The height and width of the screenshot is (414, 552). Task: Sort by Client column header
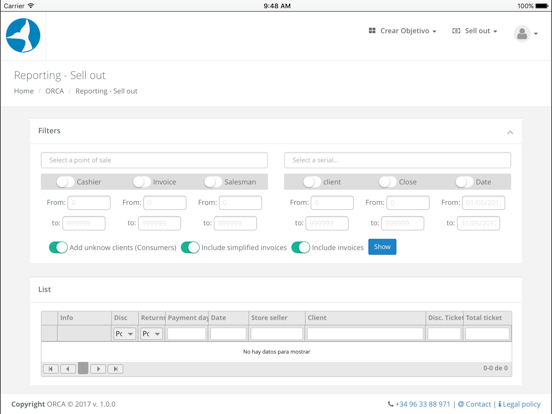pos(365,318)
